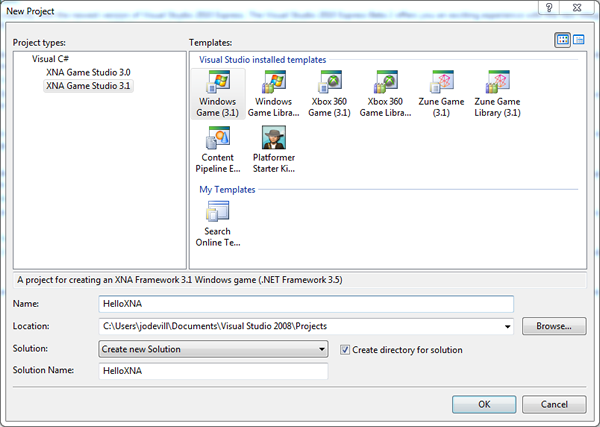Pick the Zune Game Library (3.1) template
The image size is (600, 427).
click(497, 94)
